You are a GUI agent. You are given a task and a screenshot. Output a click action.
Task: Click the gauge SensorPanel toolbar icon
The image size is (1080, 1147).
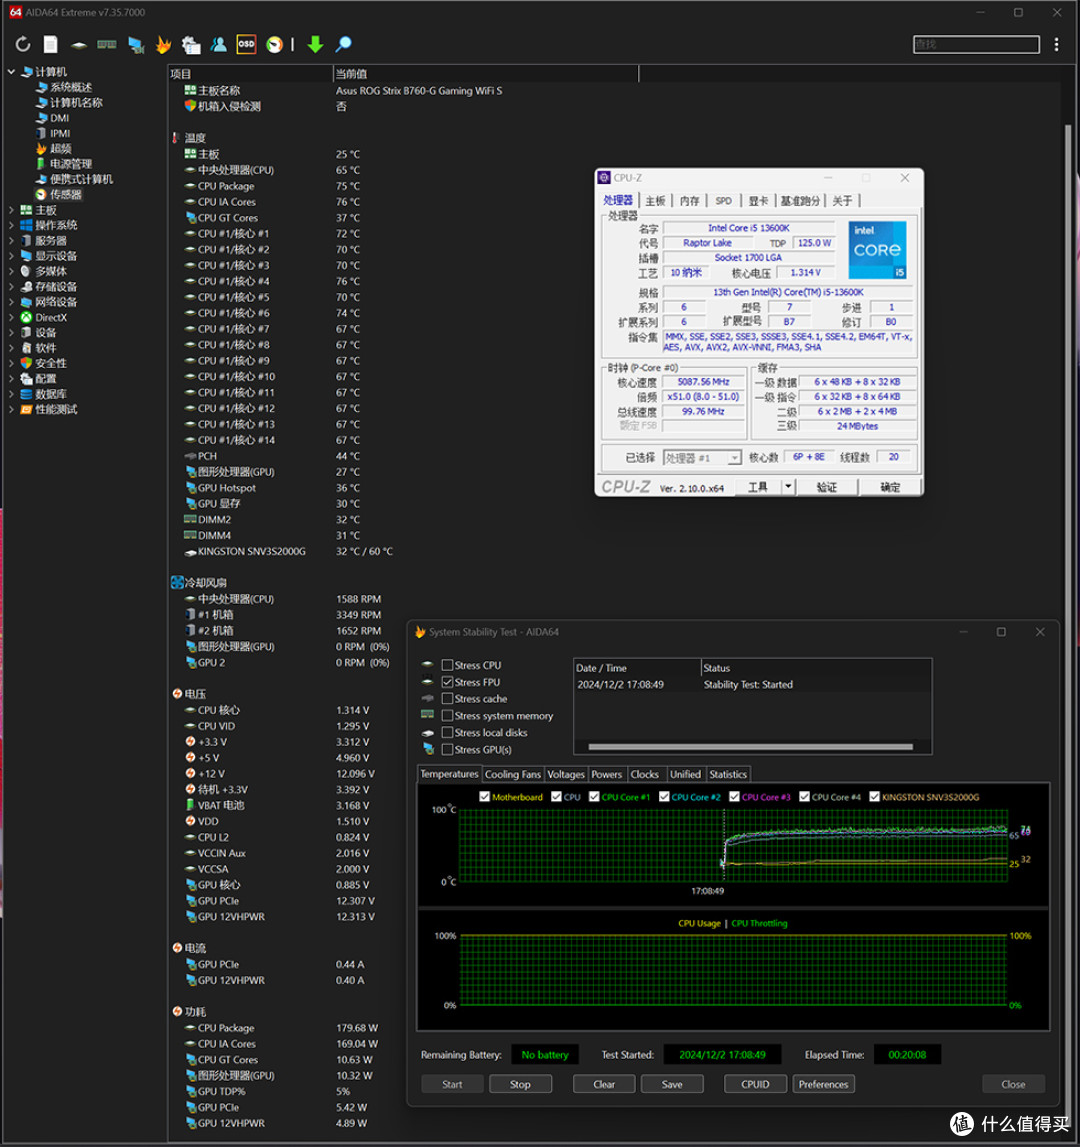tap(274, 45)
